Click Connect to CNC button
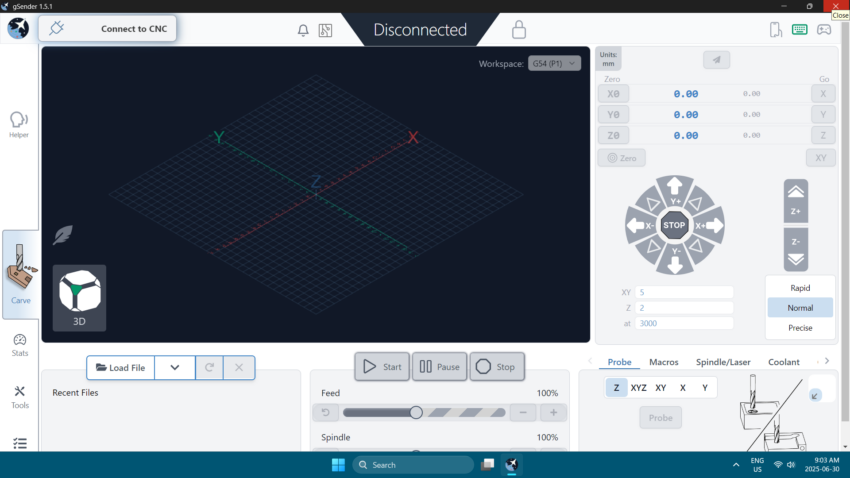Screen dimensions: 850x478 [107, 29]
